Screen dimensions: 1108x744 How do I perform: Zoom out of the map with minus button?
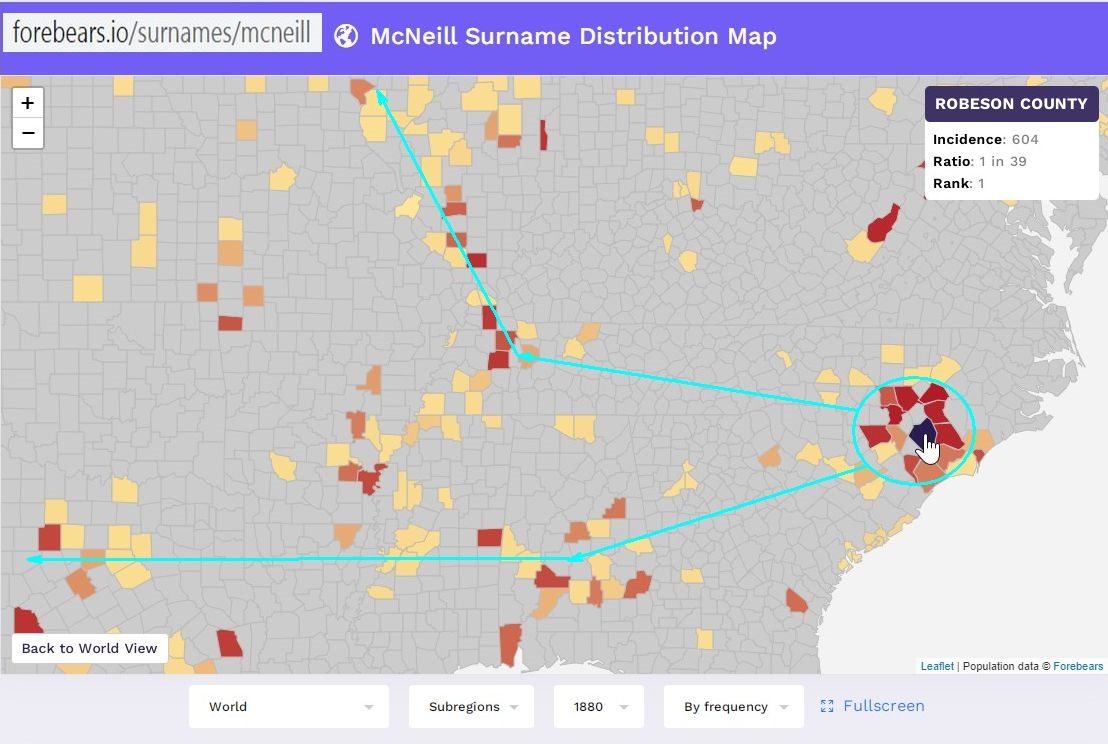tap(27, 133)
